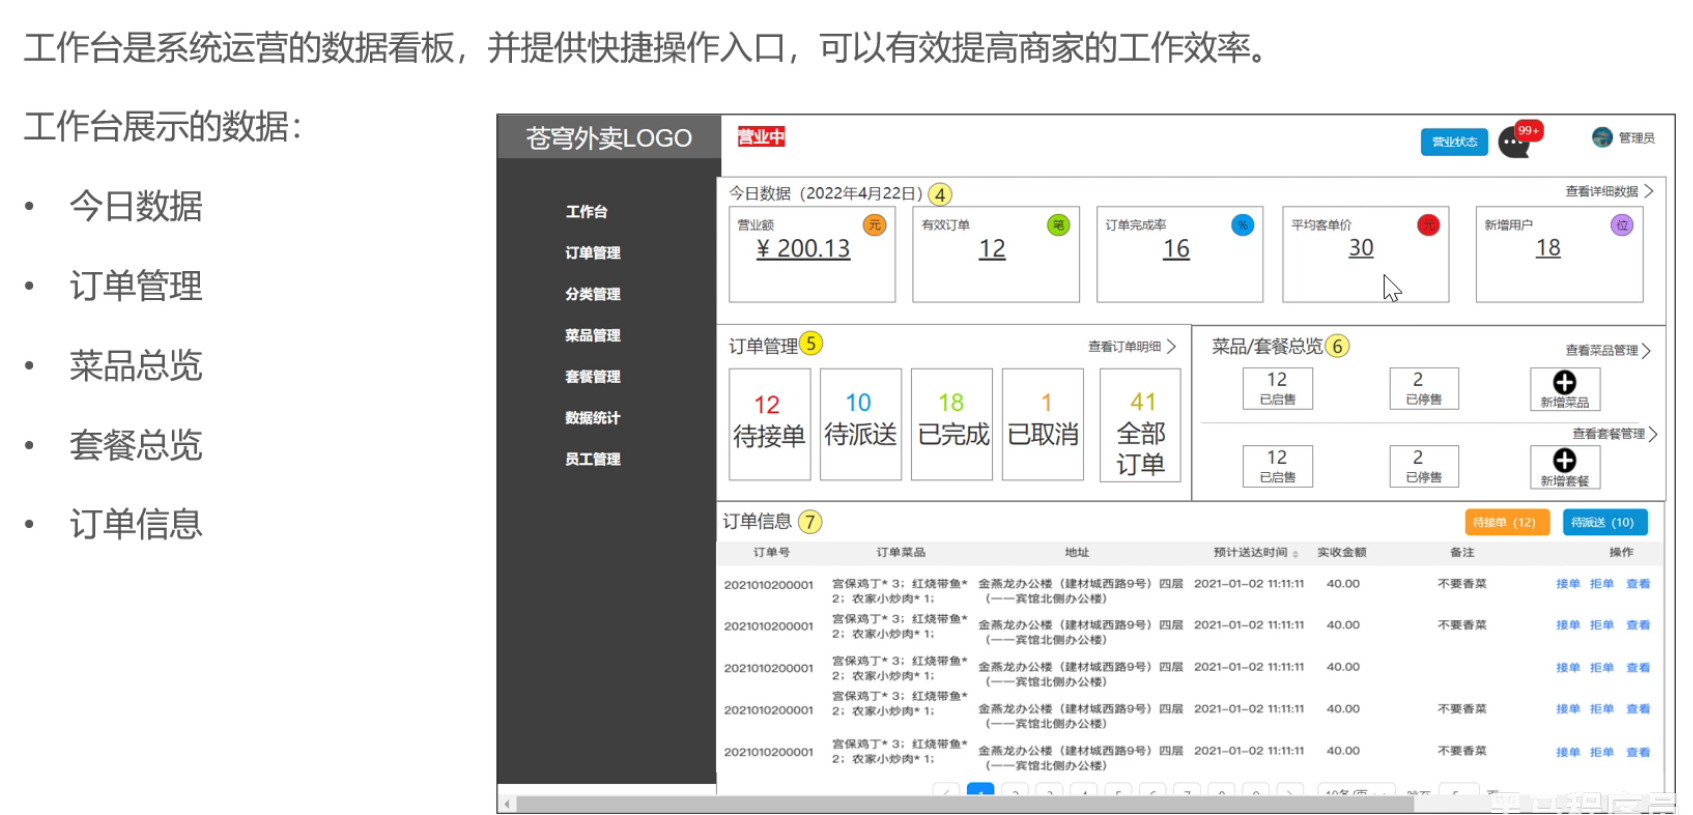Expand 查看详细数据 via its chevron arrow
The image size is (1693, 815).
click(x=1648, y=191)
